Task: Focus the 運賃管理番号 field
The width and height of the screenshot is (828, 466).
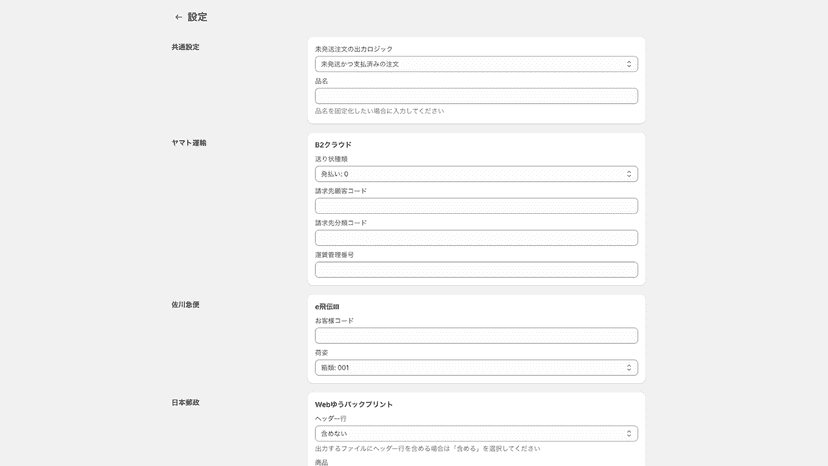Action: (476, 269)
